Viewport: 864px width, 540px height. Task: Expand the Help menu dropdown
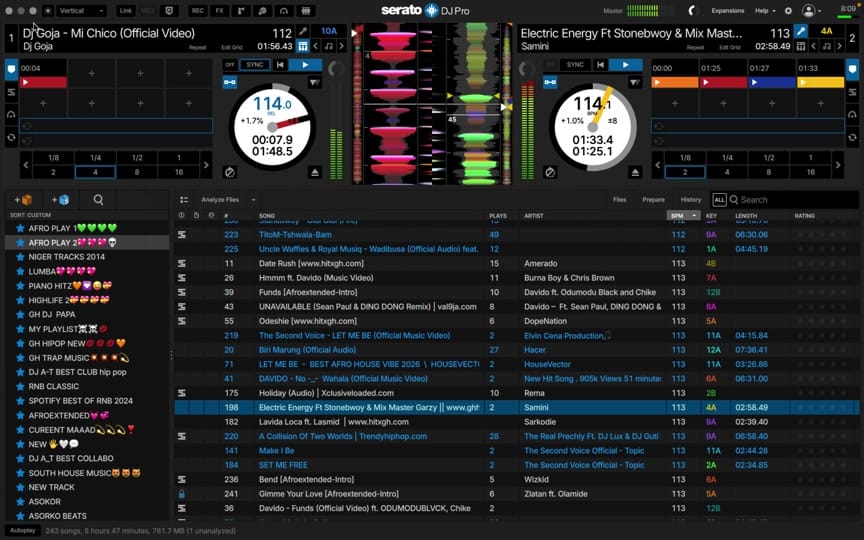tap(765, 10)
